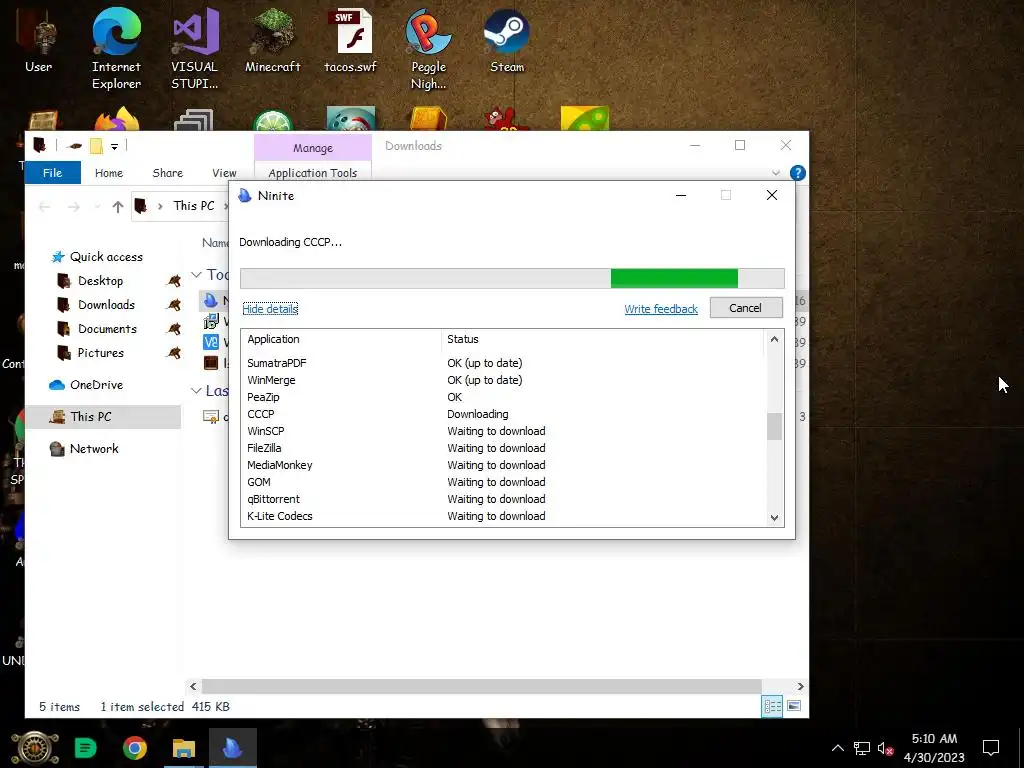Click the pin icon beside Desktop in Quick access
The width and height of the screenshot is (1024, 768).
(174, 281)
